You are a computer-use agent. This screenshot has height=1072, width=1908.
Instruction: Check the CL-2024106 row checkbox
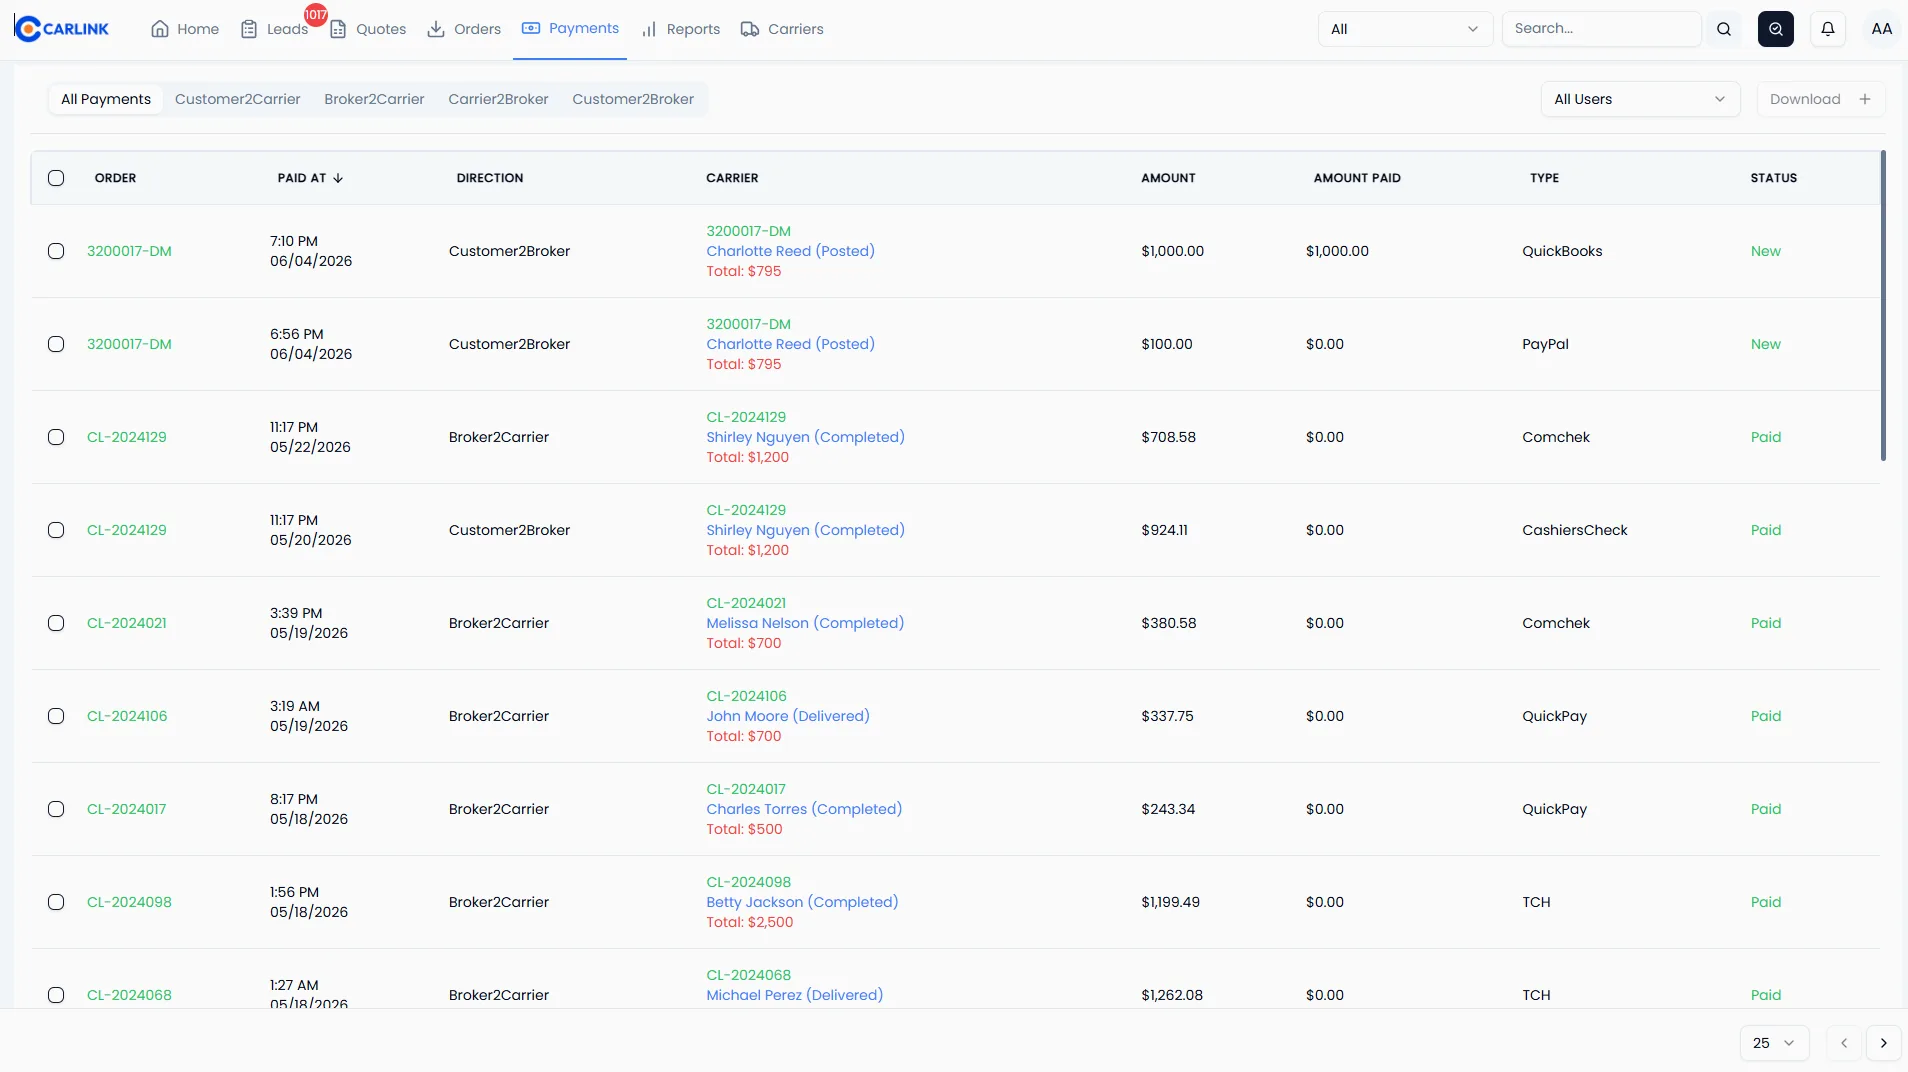56,716
